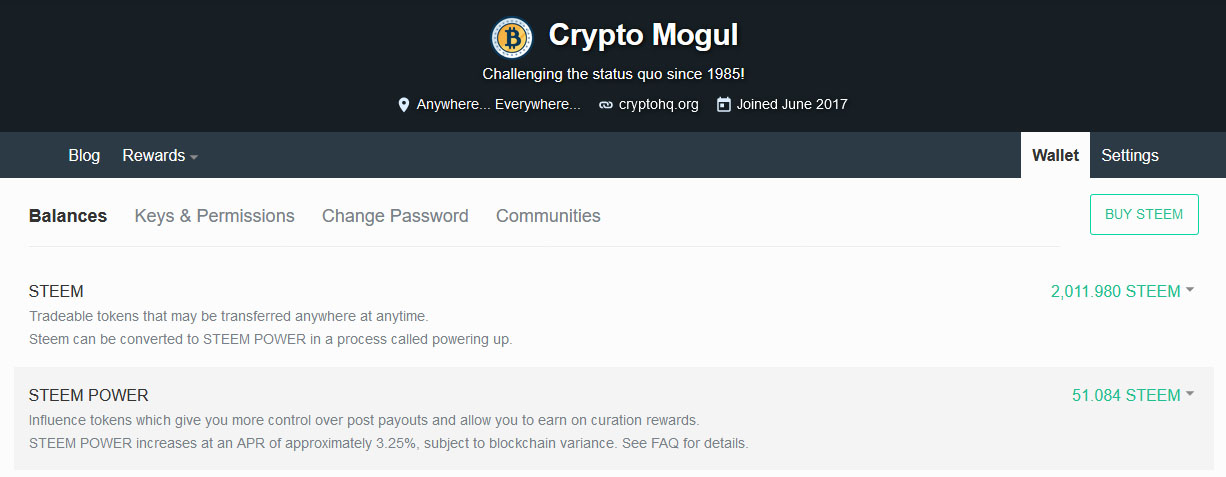This screenshot has width=1226, height=477.
Task: Click the Bitcoin profile avatar icon
Action: 512,38
